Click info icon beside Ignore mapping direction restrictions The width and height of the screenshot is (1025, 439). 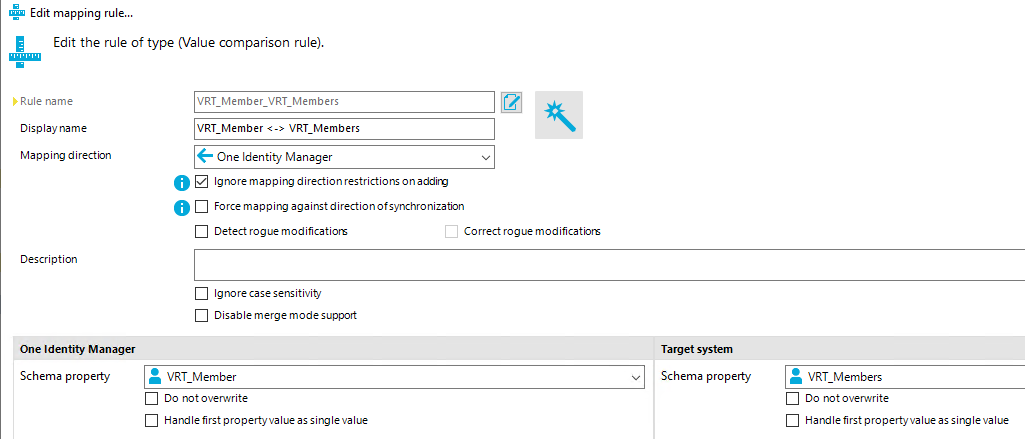click(x=182, y=183)
